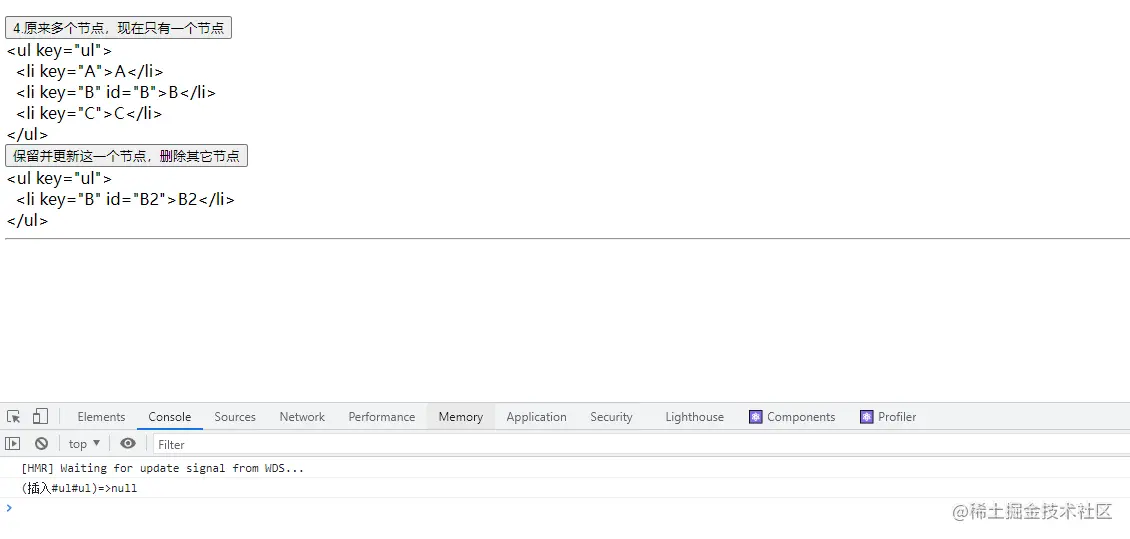Click the li key="B" id="B" line
Viewport: 1130px width, 539px height.
point(116,92)
